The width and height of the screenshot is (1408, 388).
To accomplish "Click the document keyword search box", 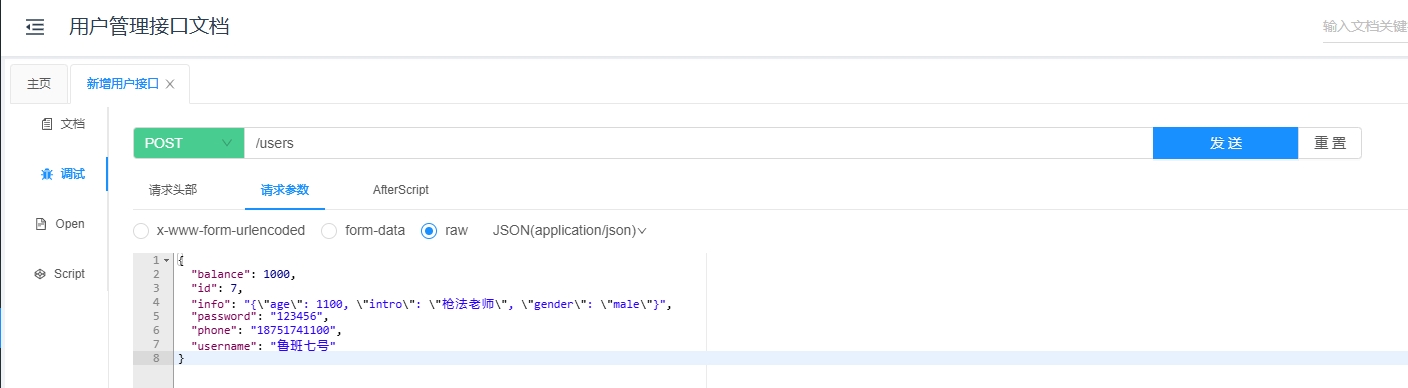I will pos(1364,27).
